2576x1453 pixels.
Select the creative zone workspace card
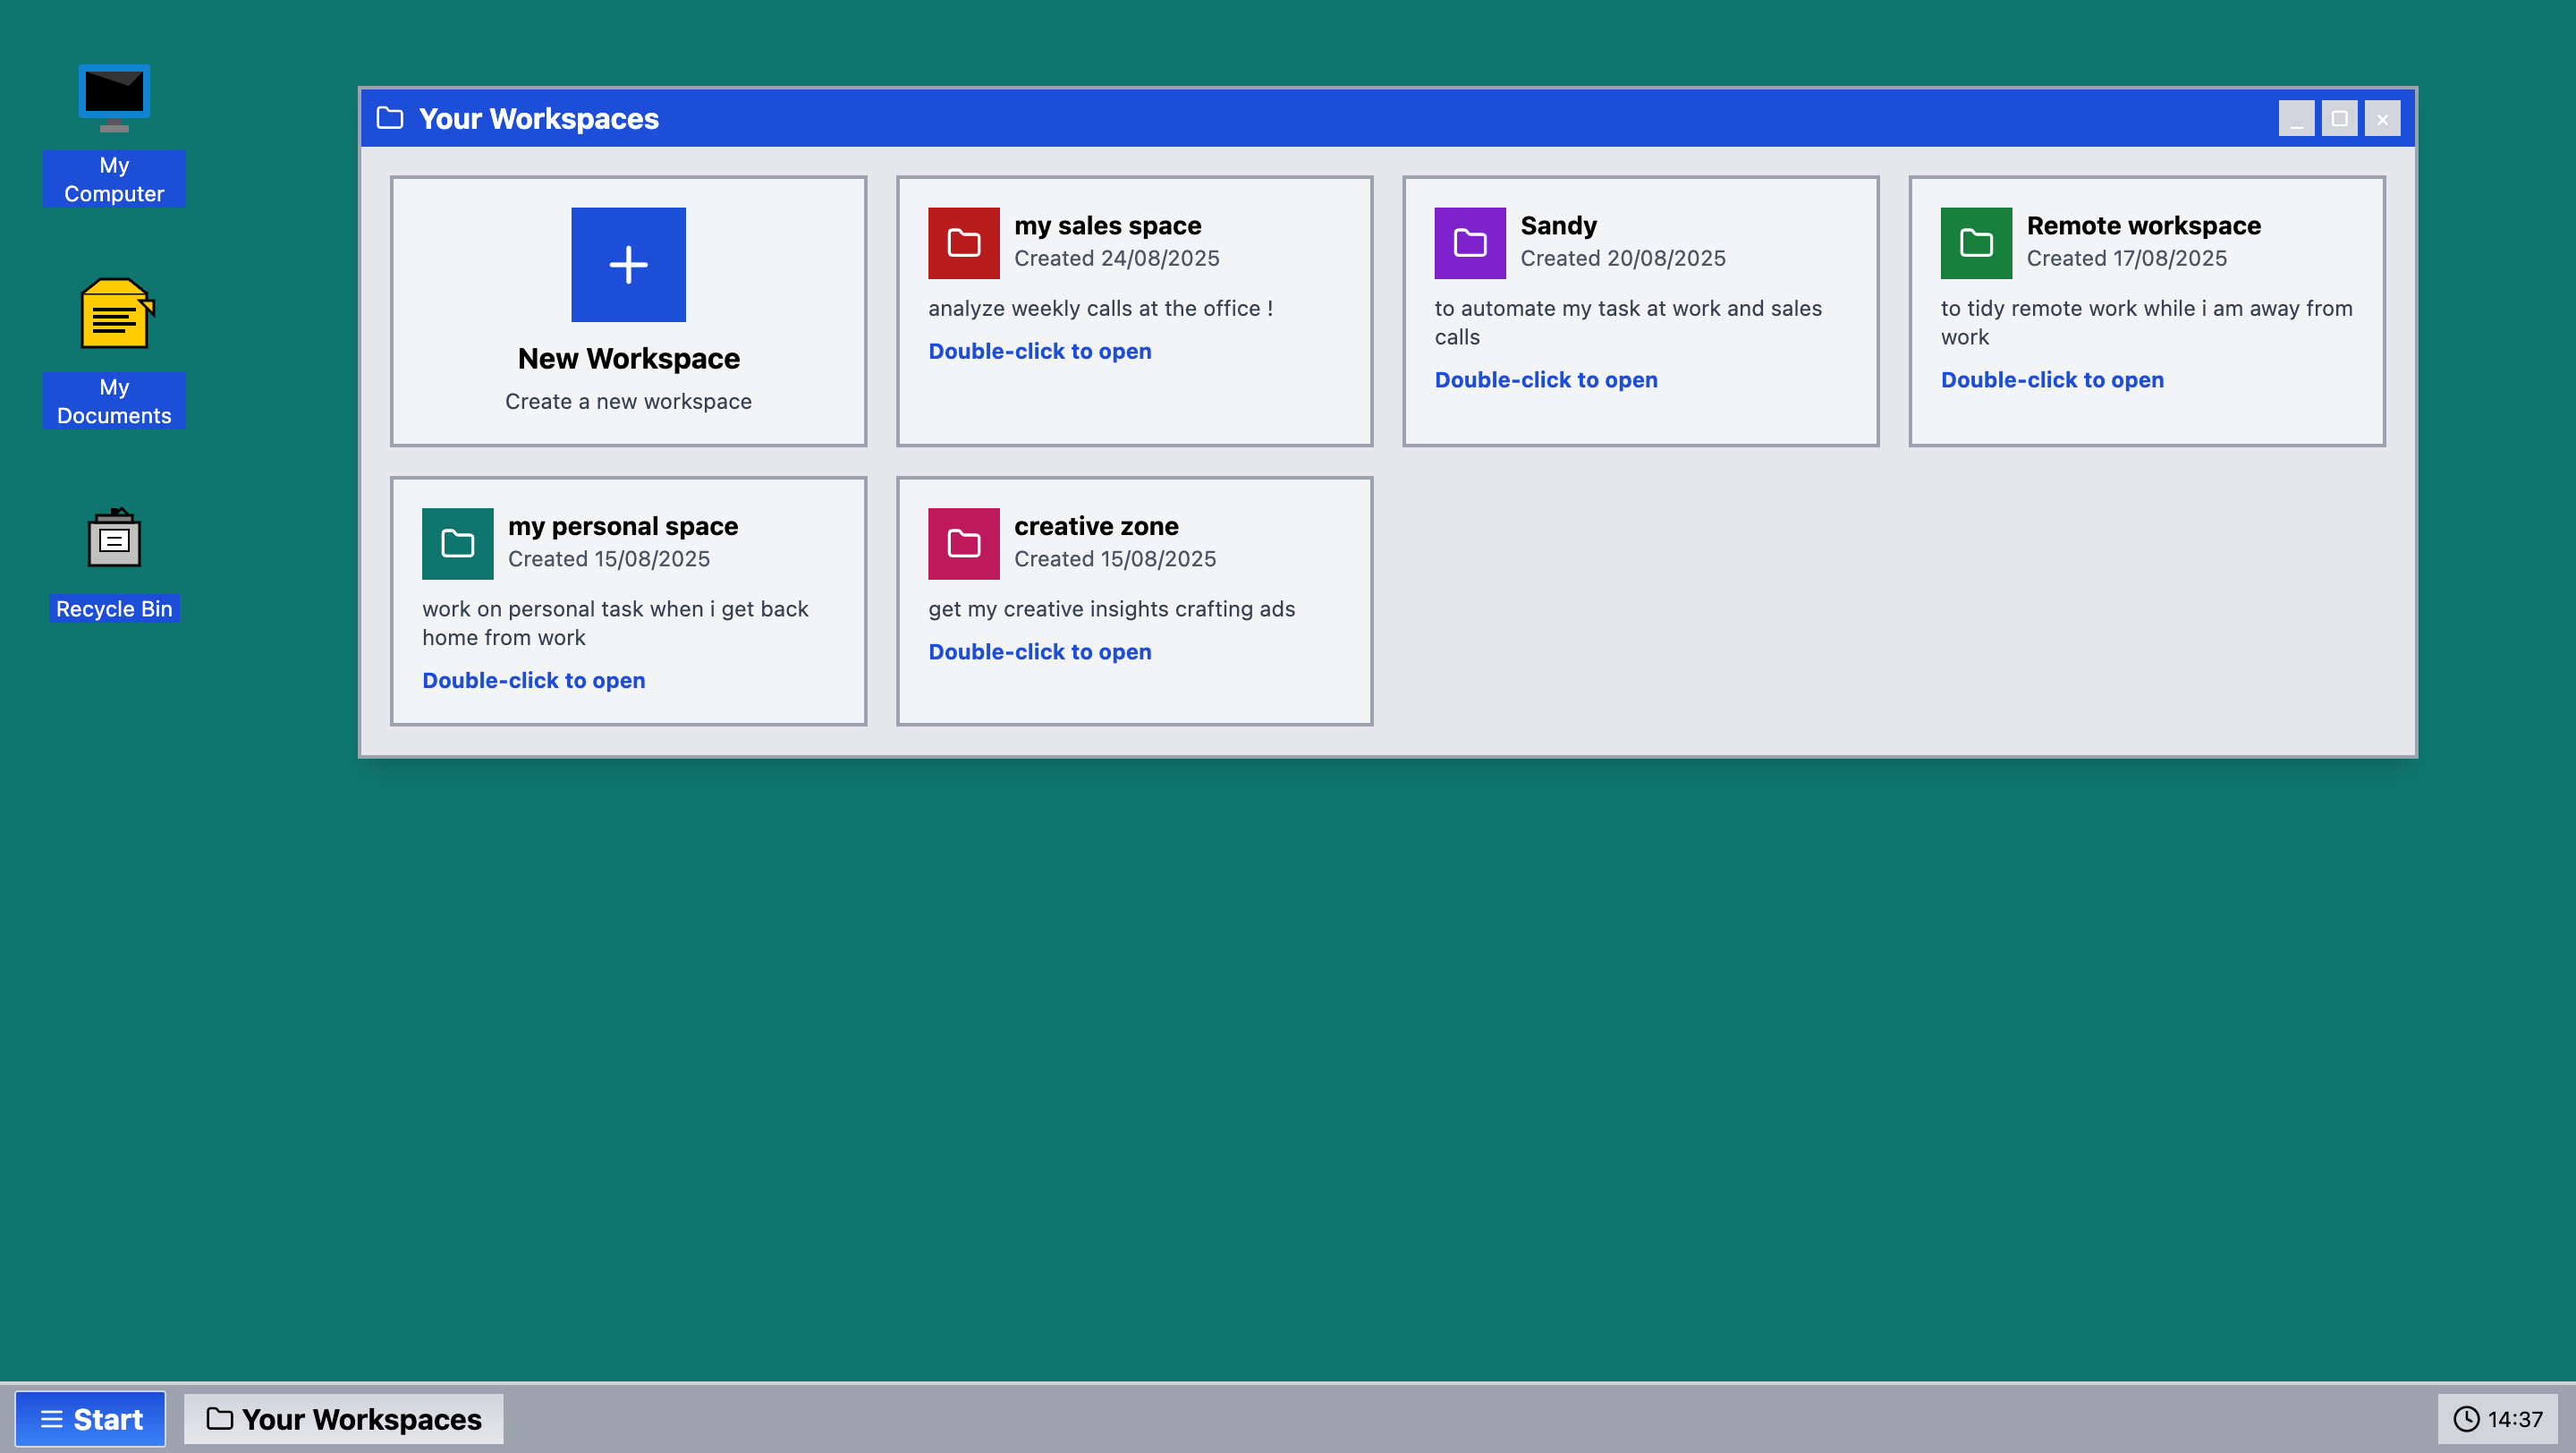click(x=1135, y=601)
